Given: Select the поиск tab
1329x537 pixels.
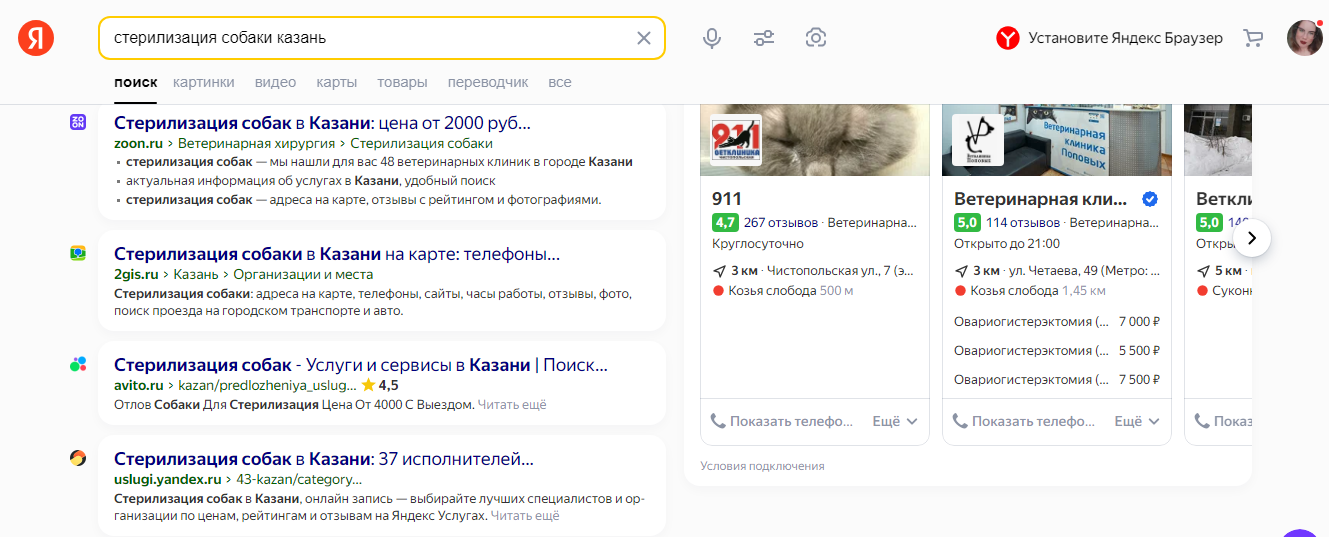Looking at the screenshot, I should point(136,82).
